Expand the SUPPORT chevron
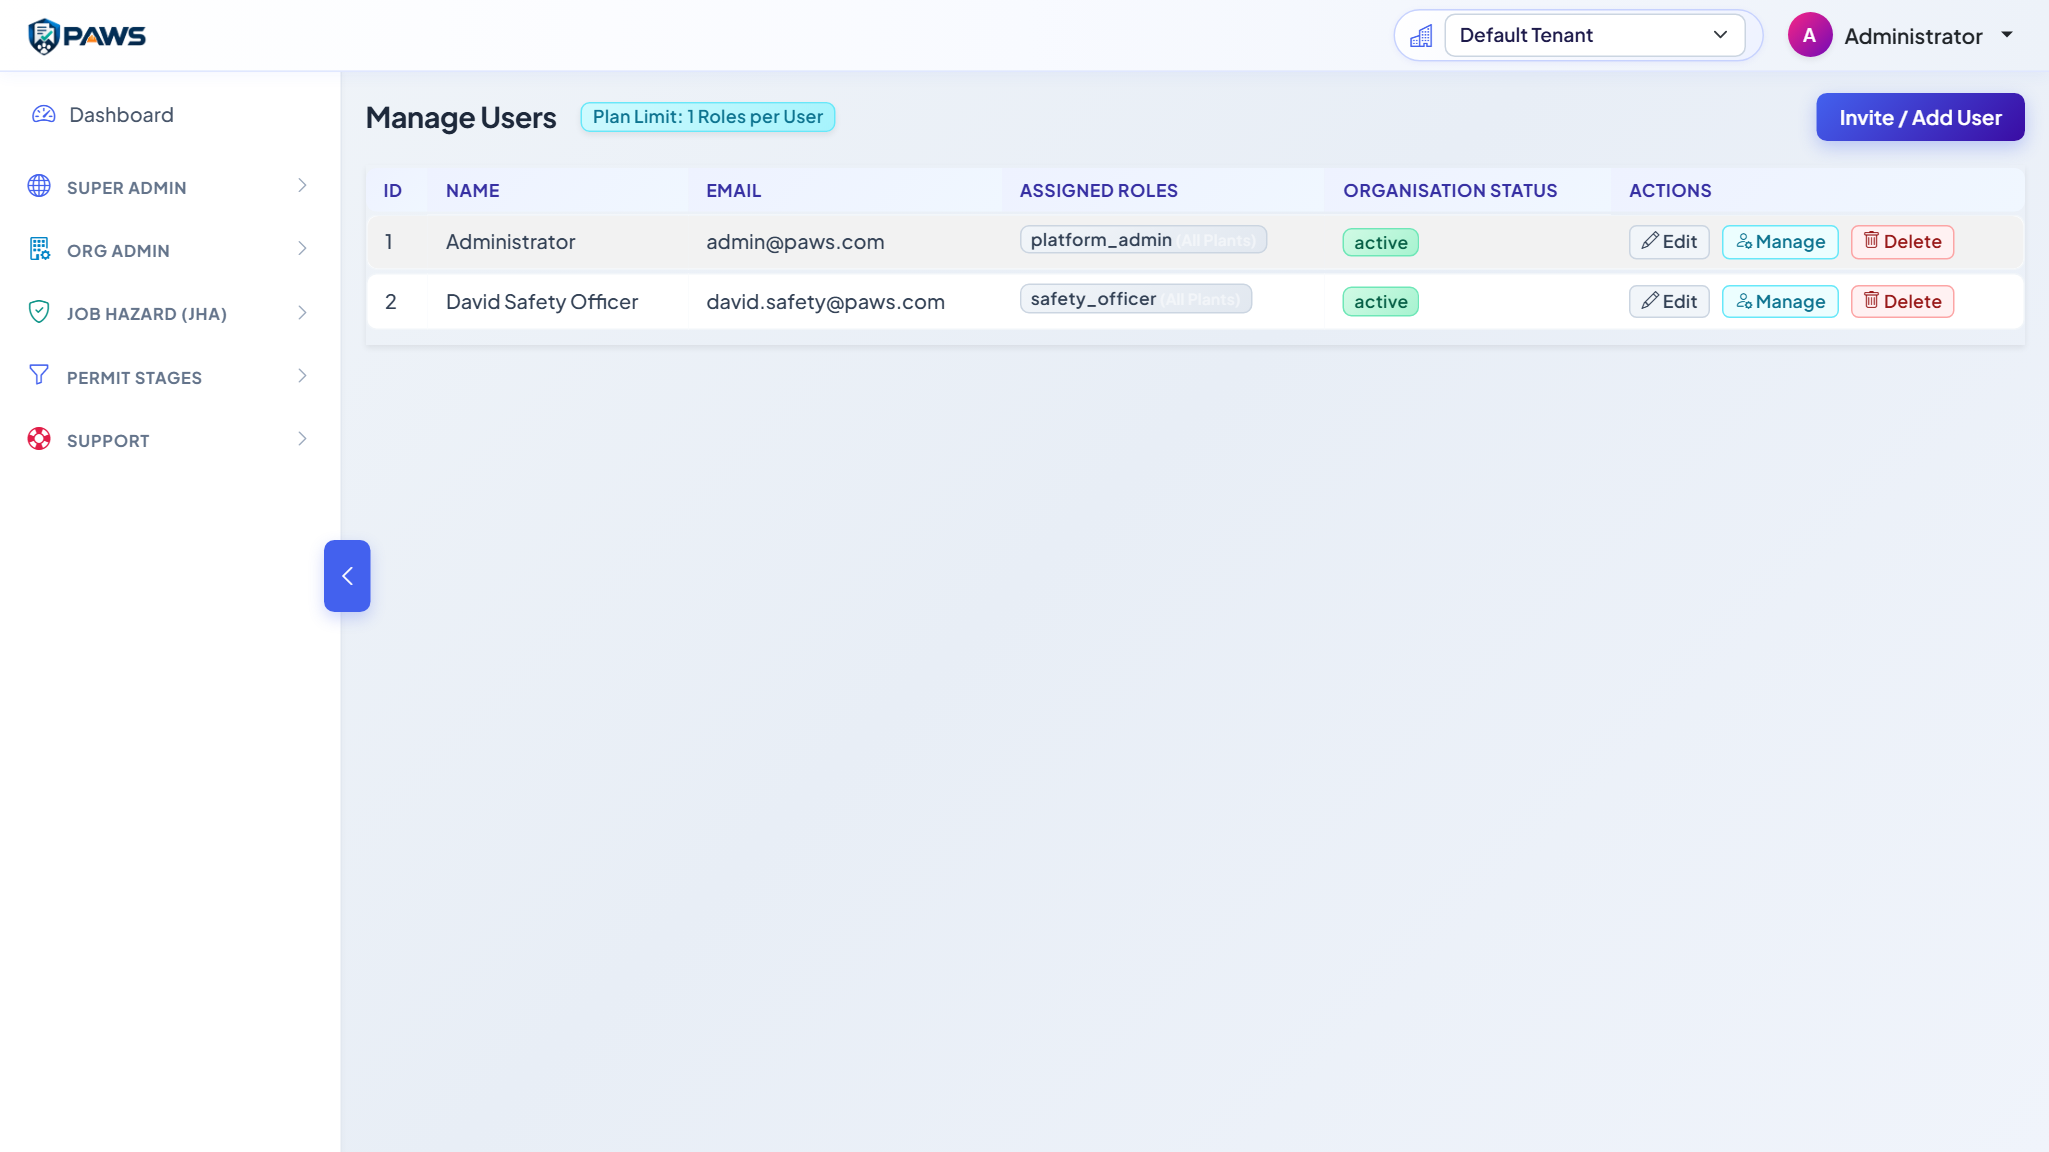The width and height of the screenshot is (2049, 1152). 302,439
